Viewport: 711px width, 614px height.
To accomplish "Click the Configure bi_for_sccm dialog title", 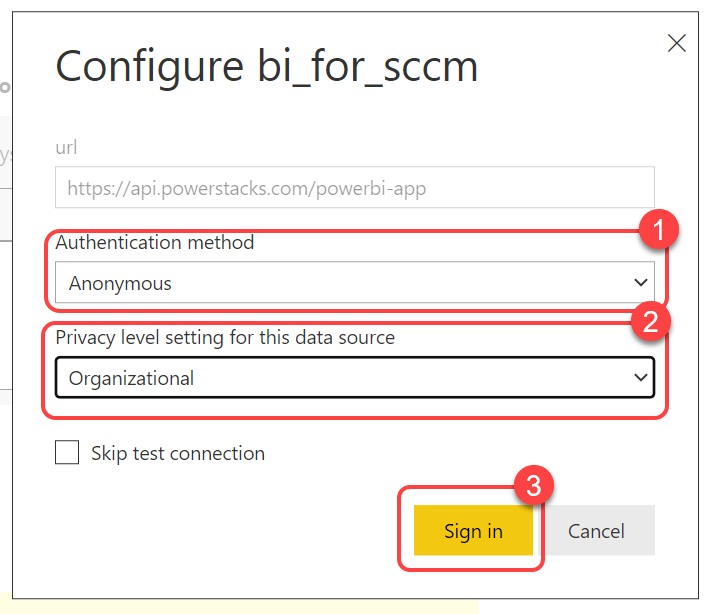I will pyautogui.click(x=266, y=67).
